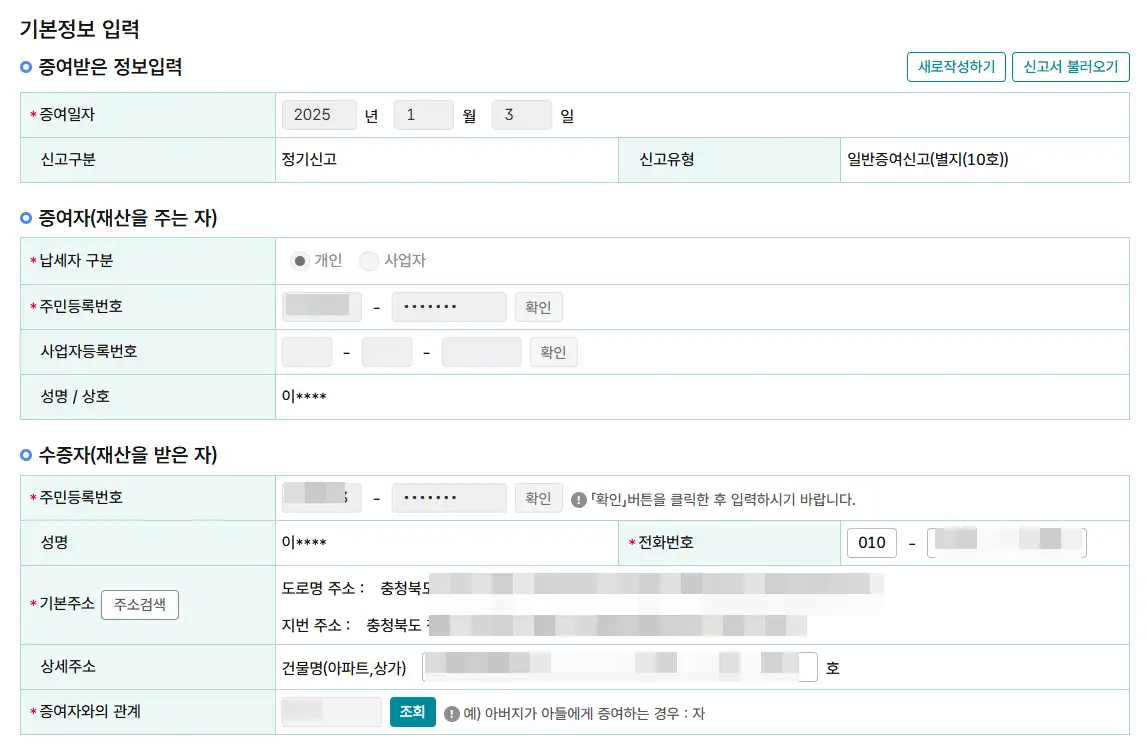Click the gift month input showing 1
The width and height of the screenshot is (1147, 747).
coord(423,114)
